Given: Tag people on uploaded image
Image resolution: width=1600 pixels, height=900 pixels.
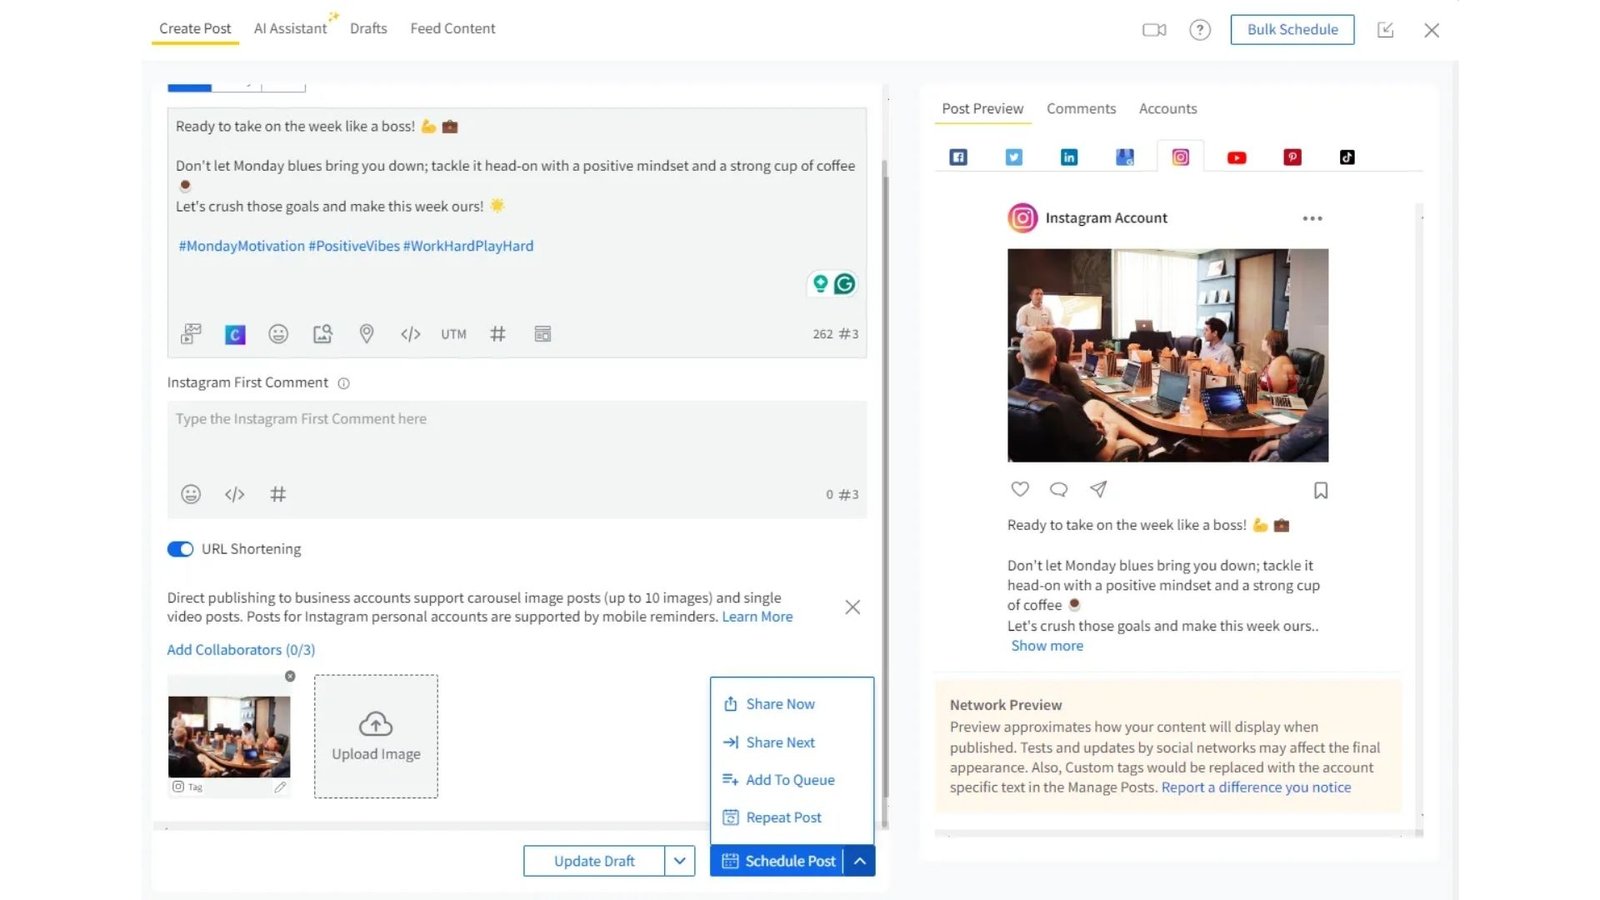Looking at the screenshot, I should point(187,787).
